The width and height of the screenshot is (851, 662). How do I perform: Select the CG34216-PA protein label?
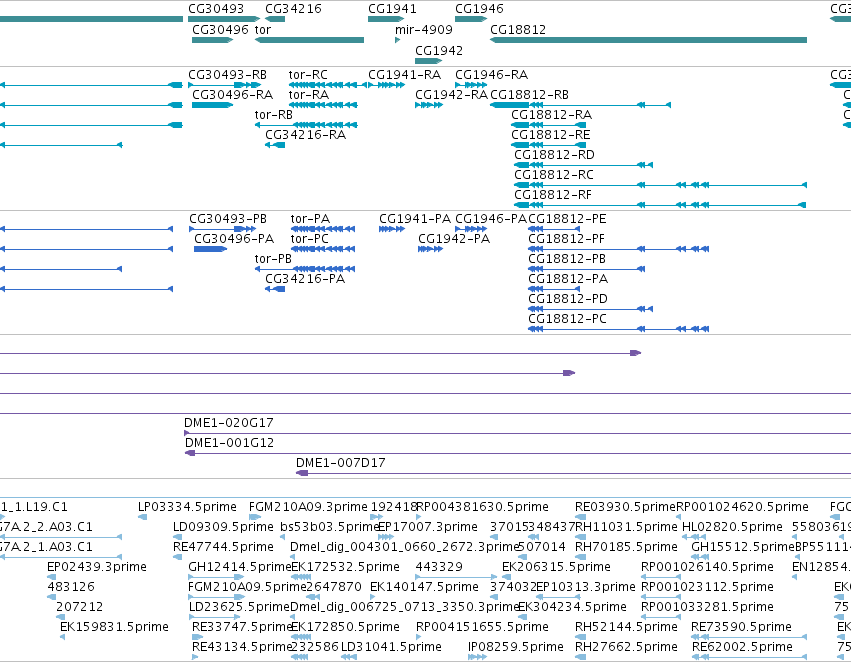tap(305, 278)
